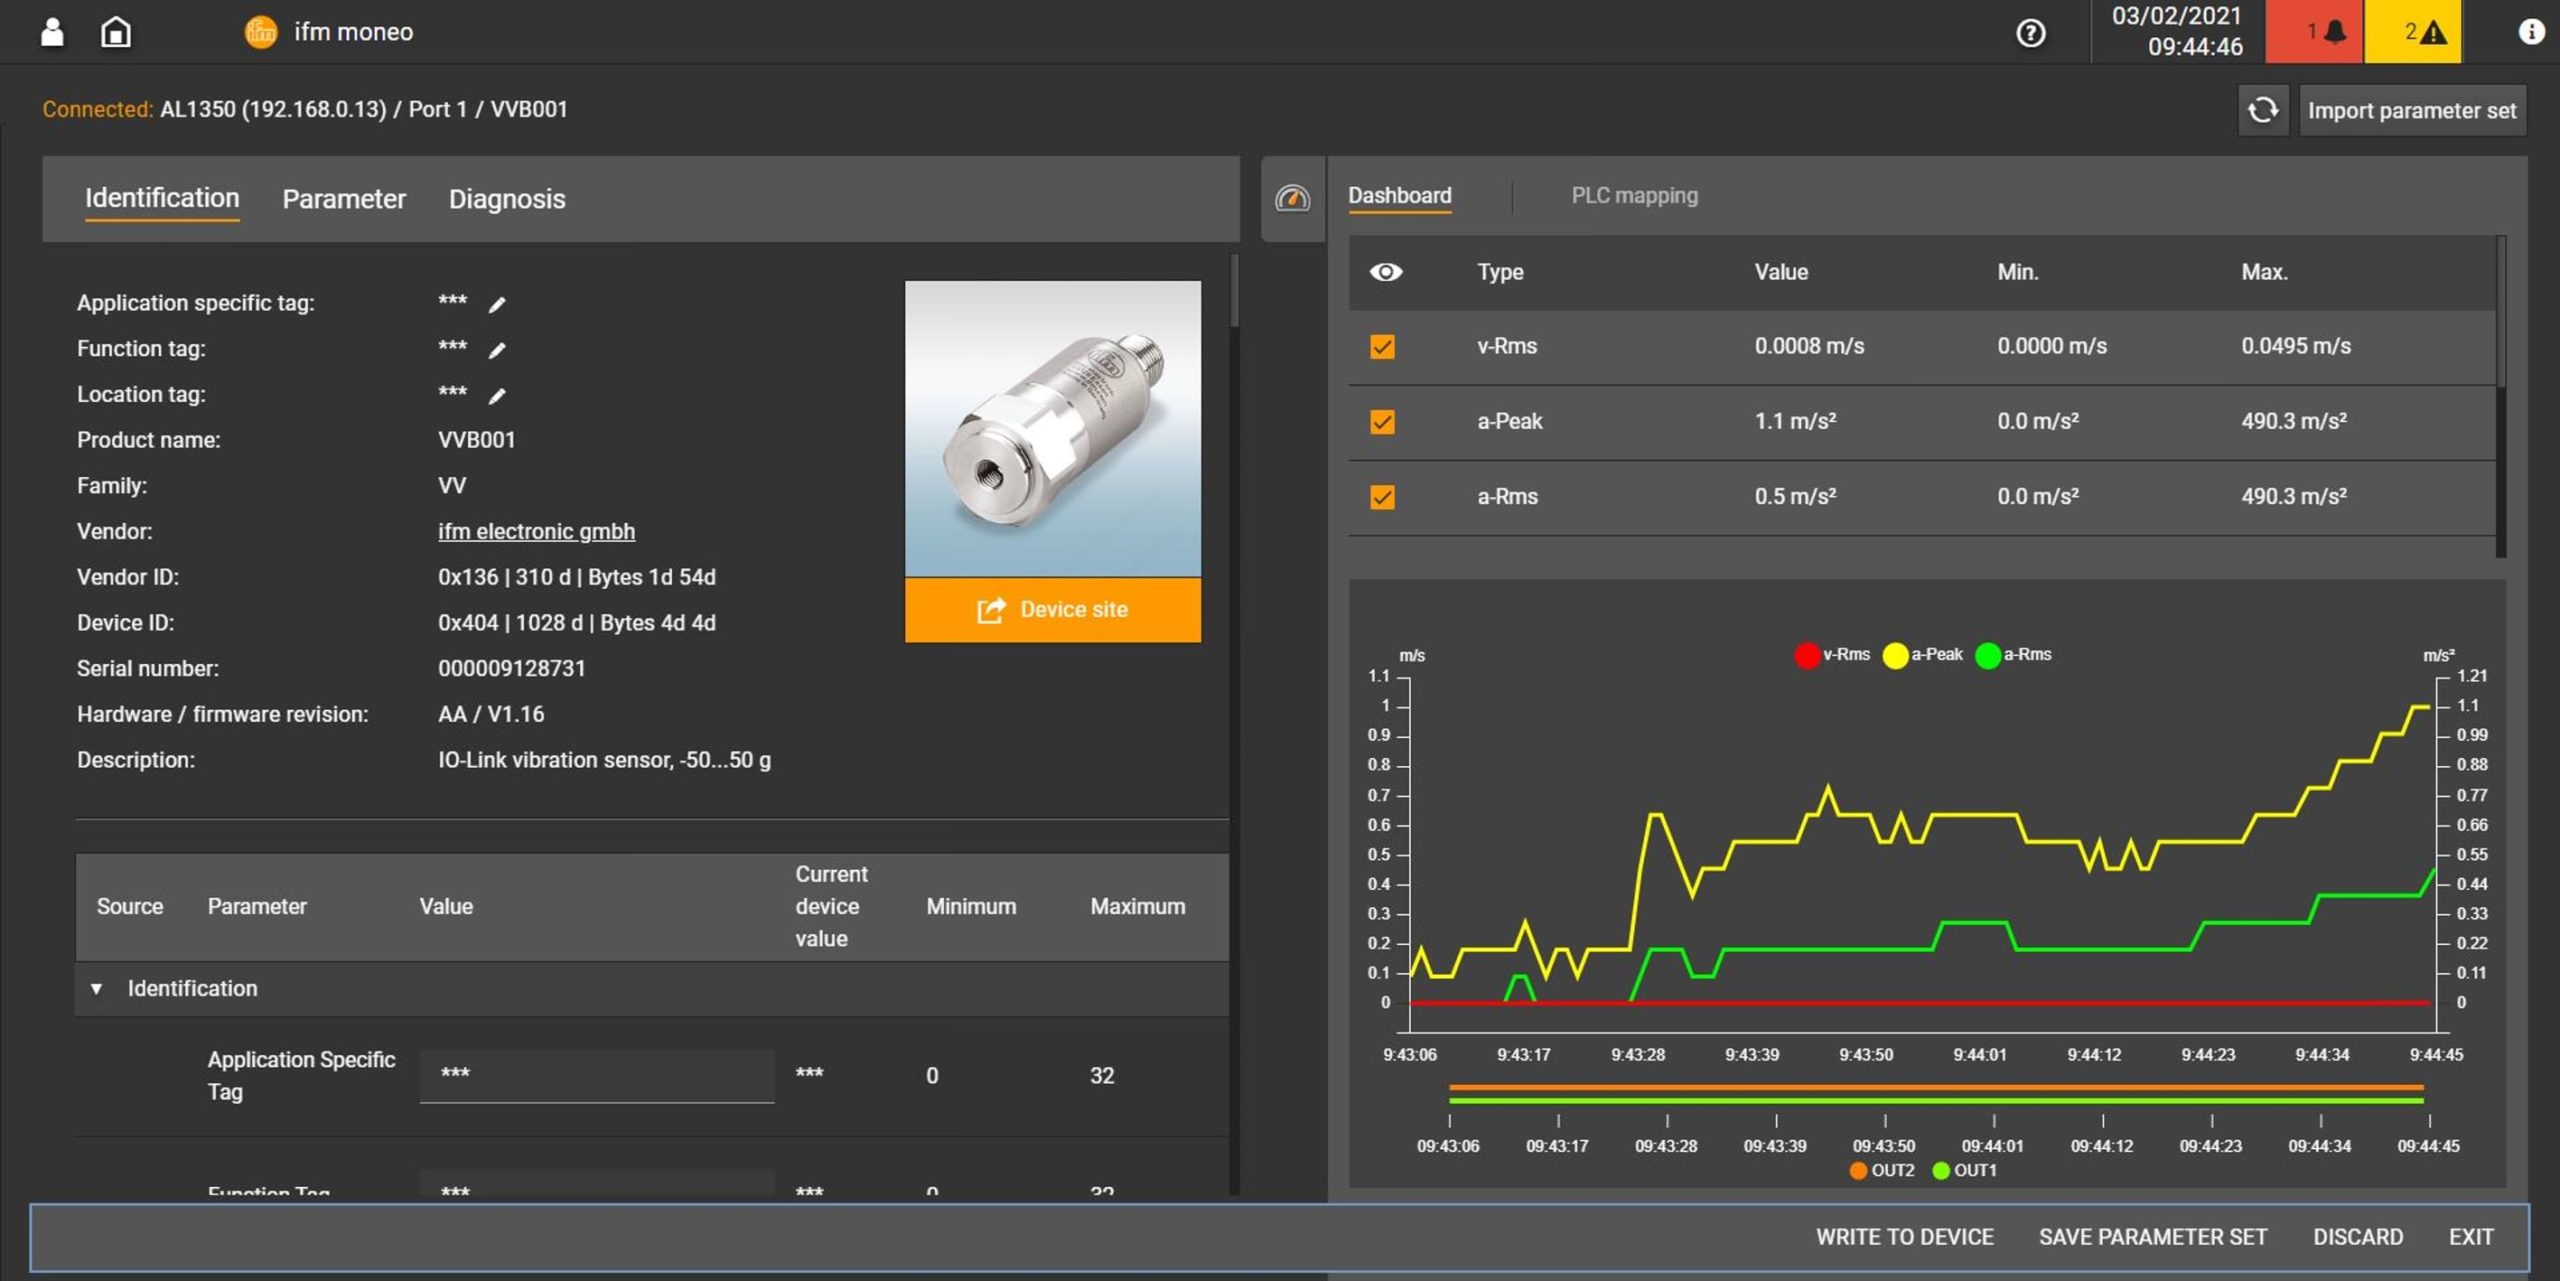Open the yellow warnings indicator

(x=2412, y=32)
